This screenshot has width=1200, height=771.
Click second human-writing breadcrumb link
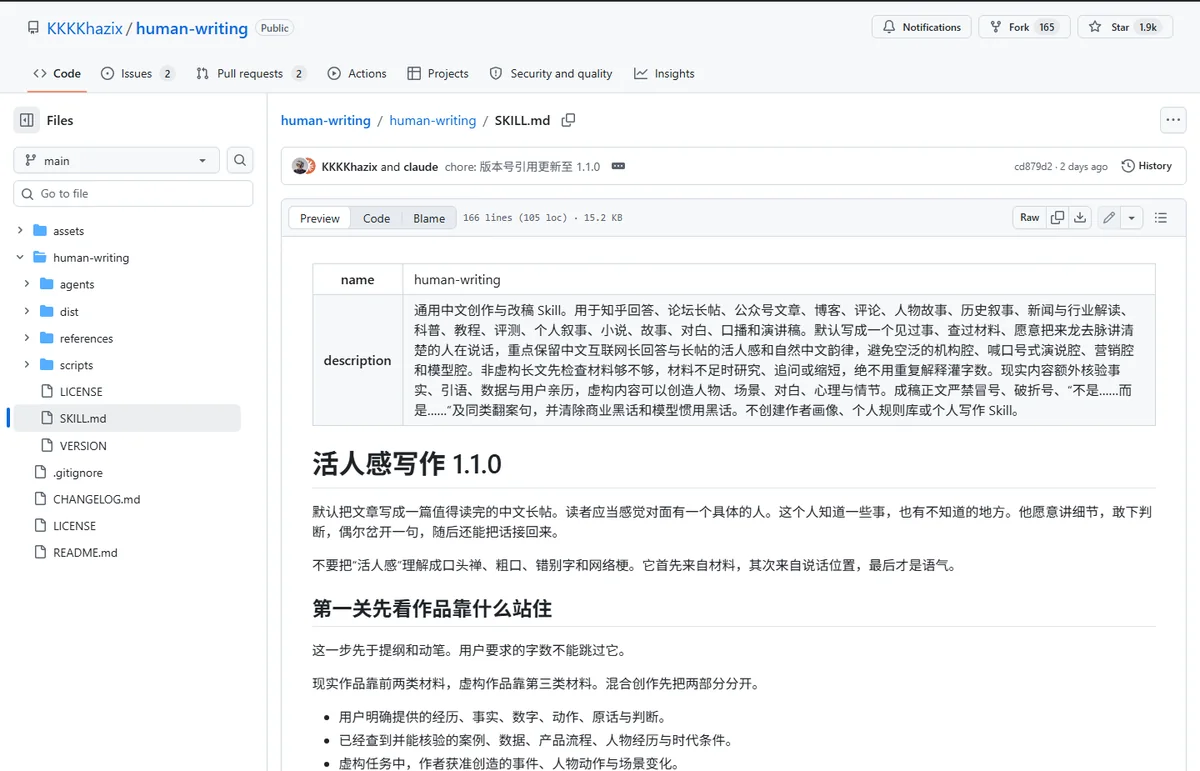(x=433, y=120)
